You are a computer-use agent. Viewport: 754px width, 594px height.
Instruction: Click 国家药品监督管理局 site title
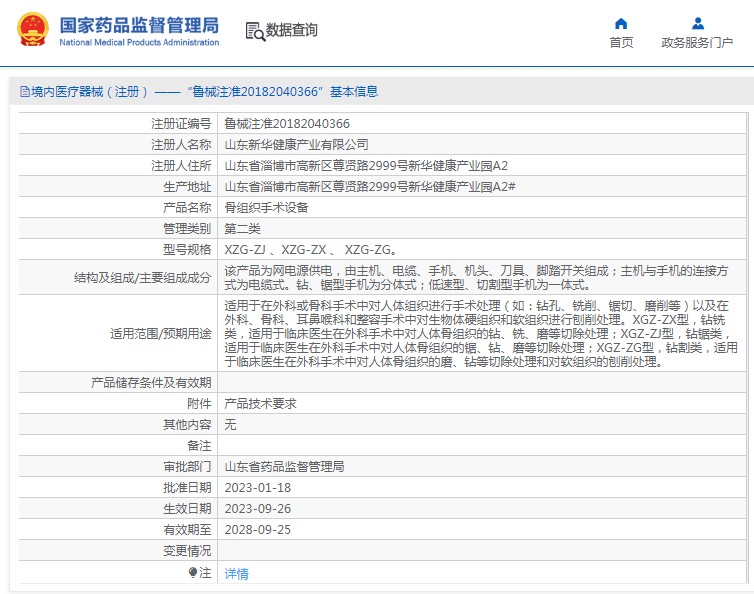coord(139,25)
